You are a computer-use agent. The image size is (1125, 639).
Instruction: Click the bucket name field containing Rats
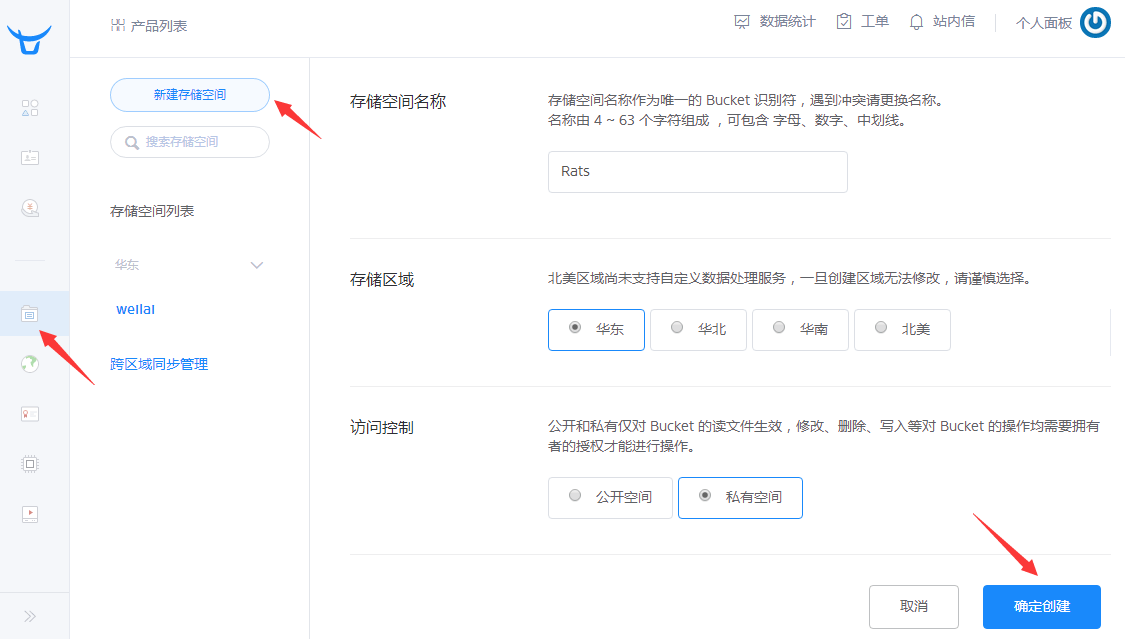(x=697, y=172)
